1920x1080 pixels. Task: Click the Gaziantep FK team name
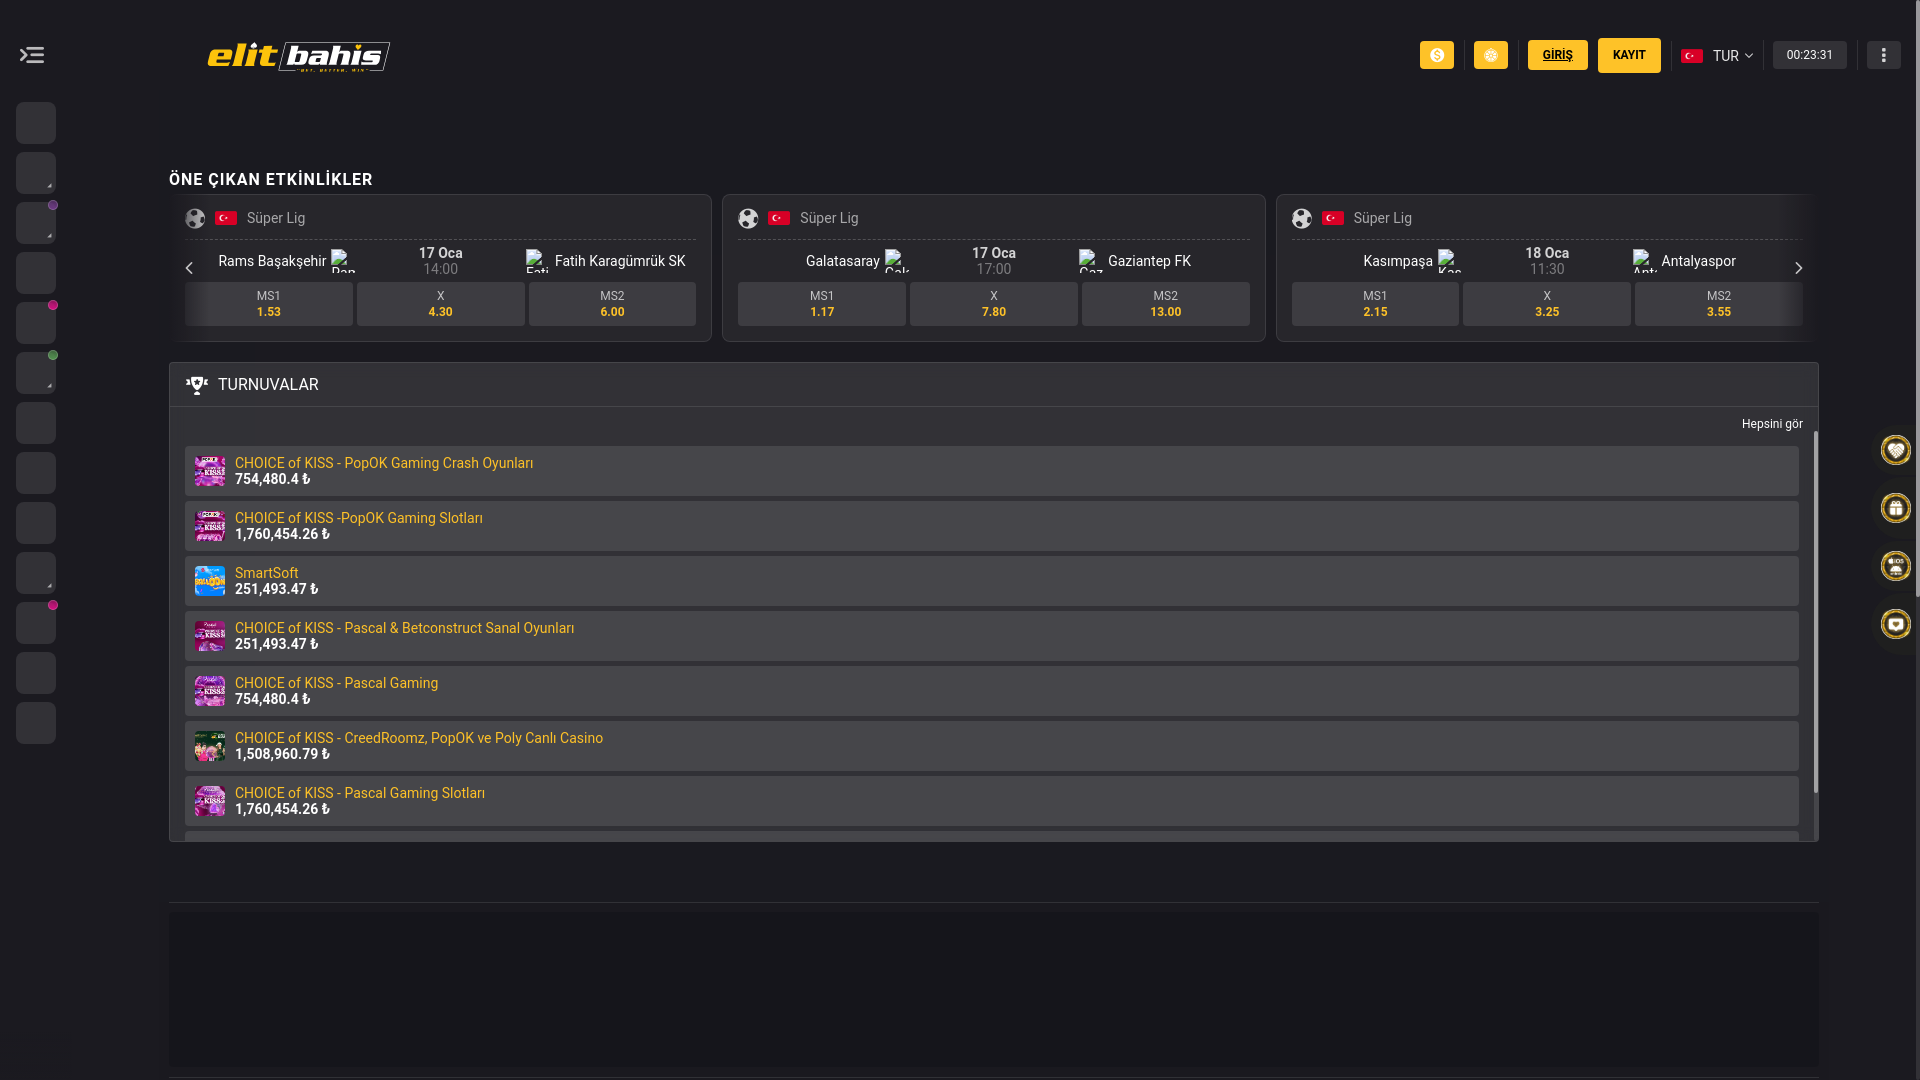1149,261
